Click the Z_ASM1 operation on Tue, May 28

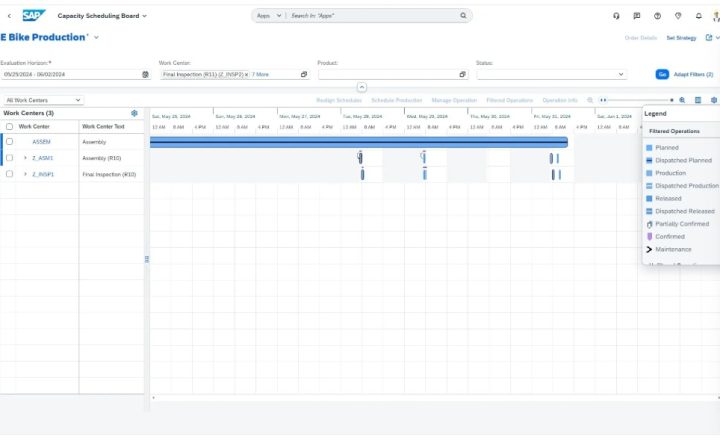(x=360, y=158)
